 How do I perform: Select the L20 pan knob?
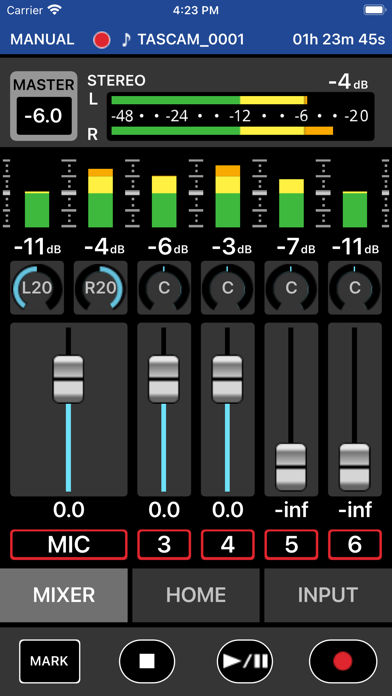pyautogui.click(x=37, y=288)
